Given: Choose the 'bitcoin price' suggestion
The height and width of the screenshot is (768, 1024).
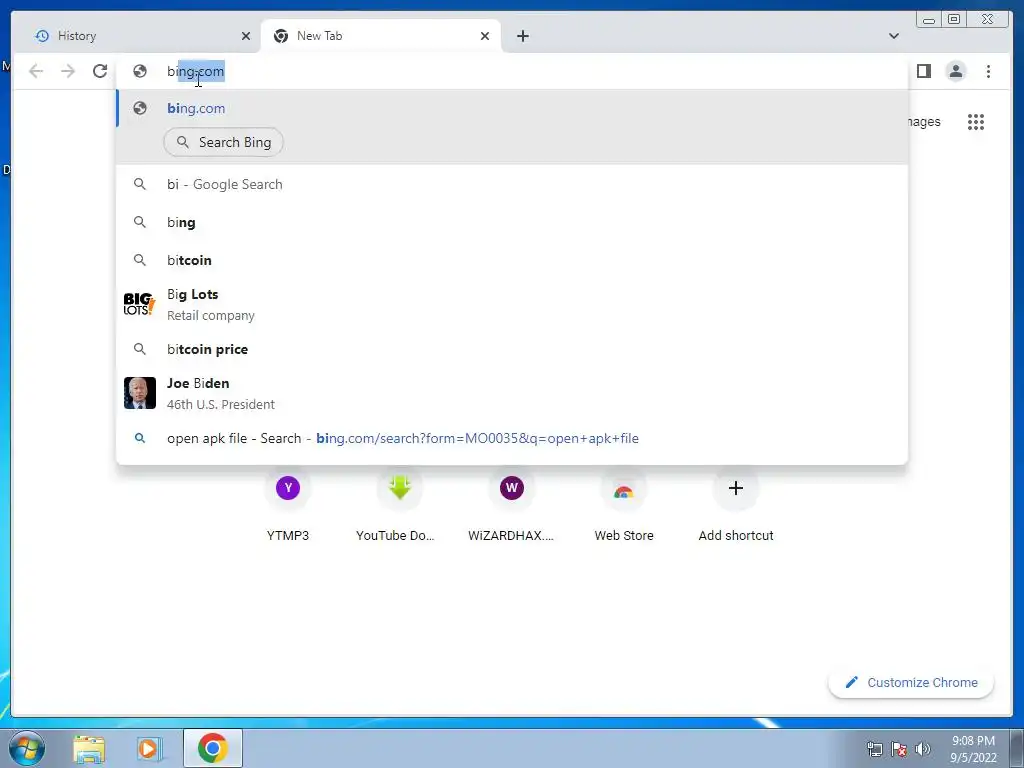Looking at the screenshot, I should pos(511,349).
